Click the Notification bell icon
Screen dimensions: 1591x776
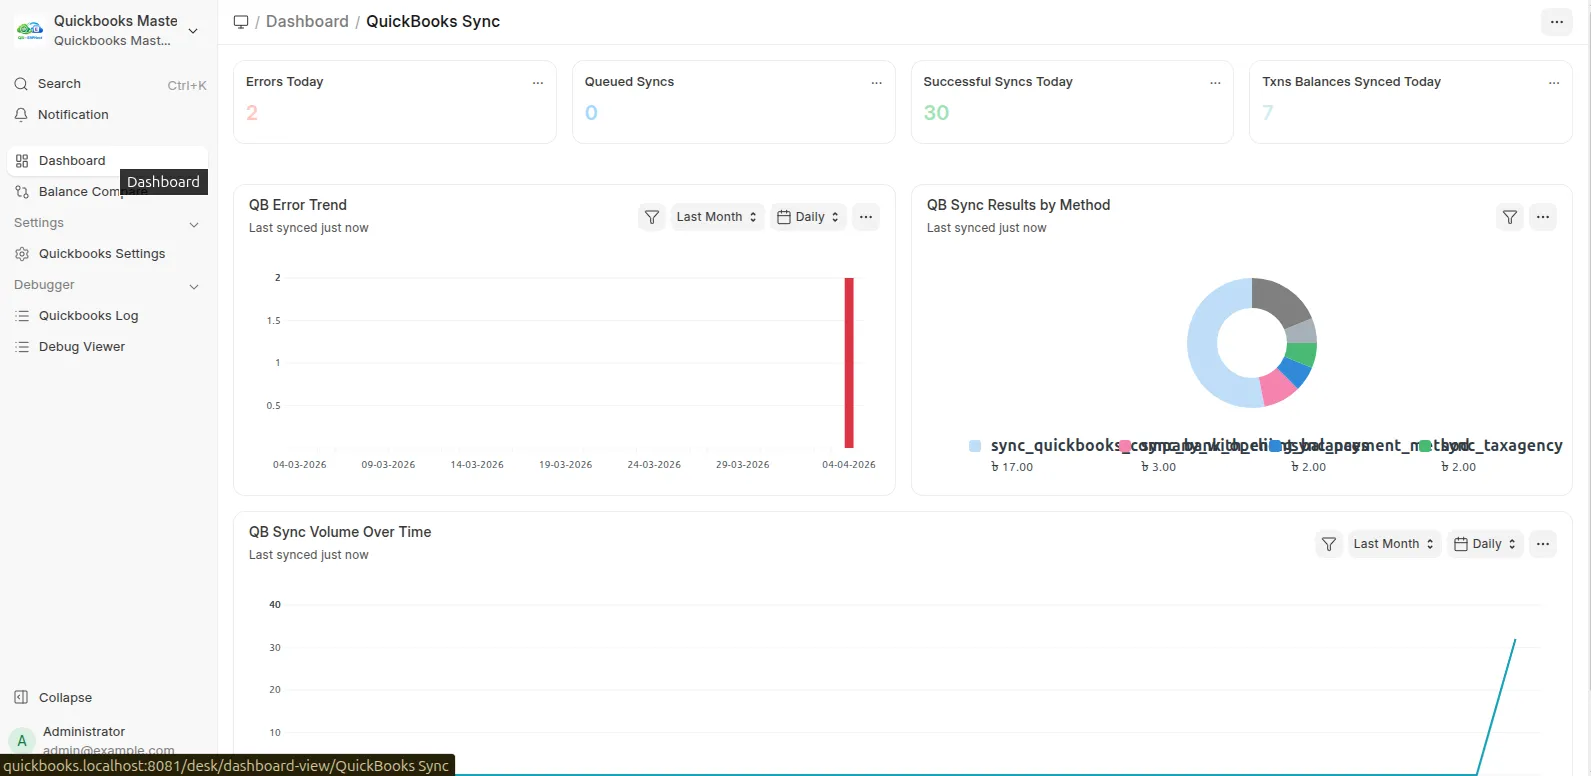pos(21,115)
